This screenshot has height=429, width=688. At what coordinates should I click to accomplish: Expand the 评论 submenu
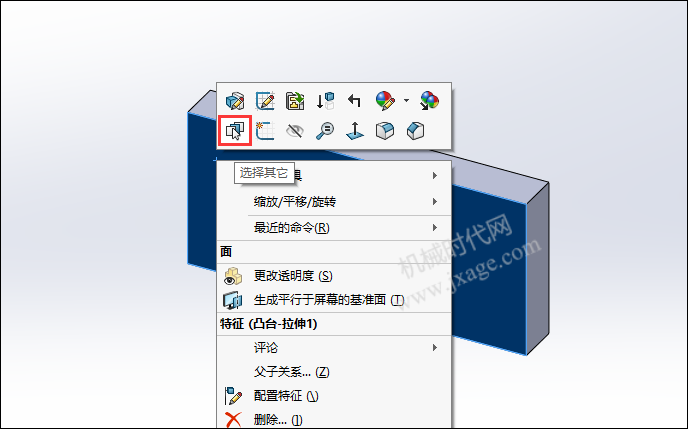(334, 347)
